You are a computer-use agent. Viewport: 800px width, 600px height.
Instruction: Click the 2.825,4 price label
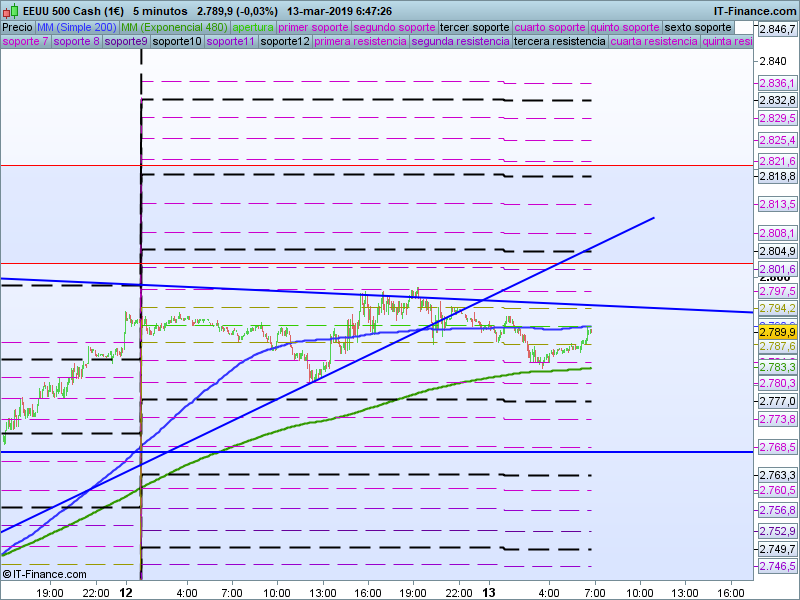(777, 140)
